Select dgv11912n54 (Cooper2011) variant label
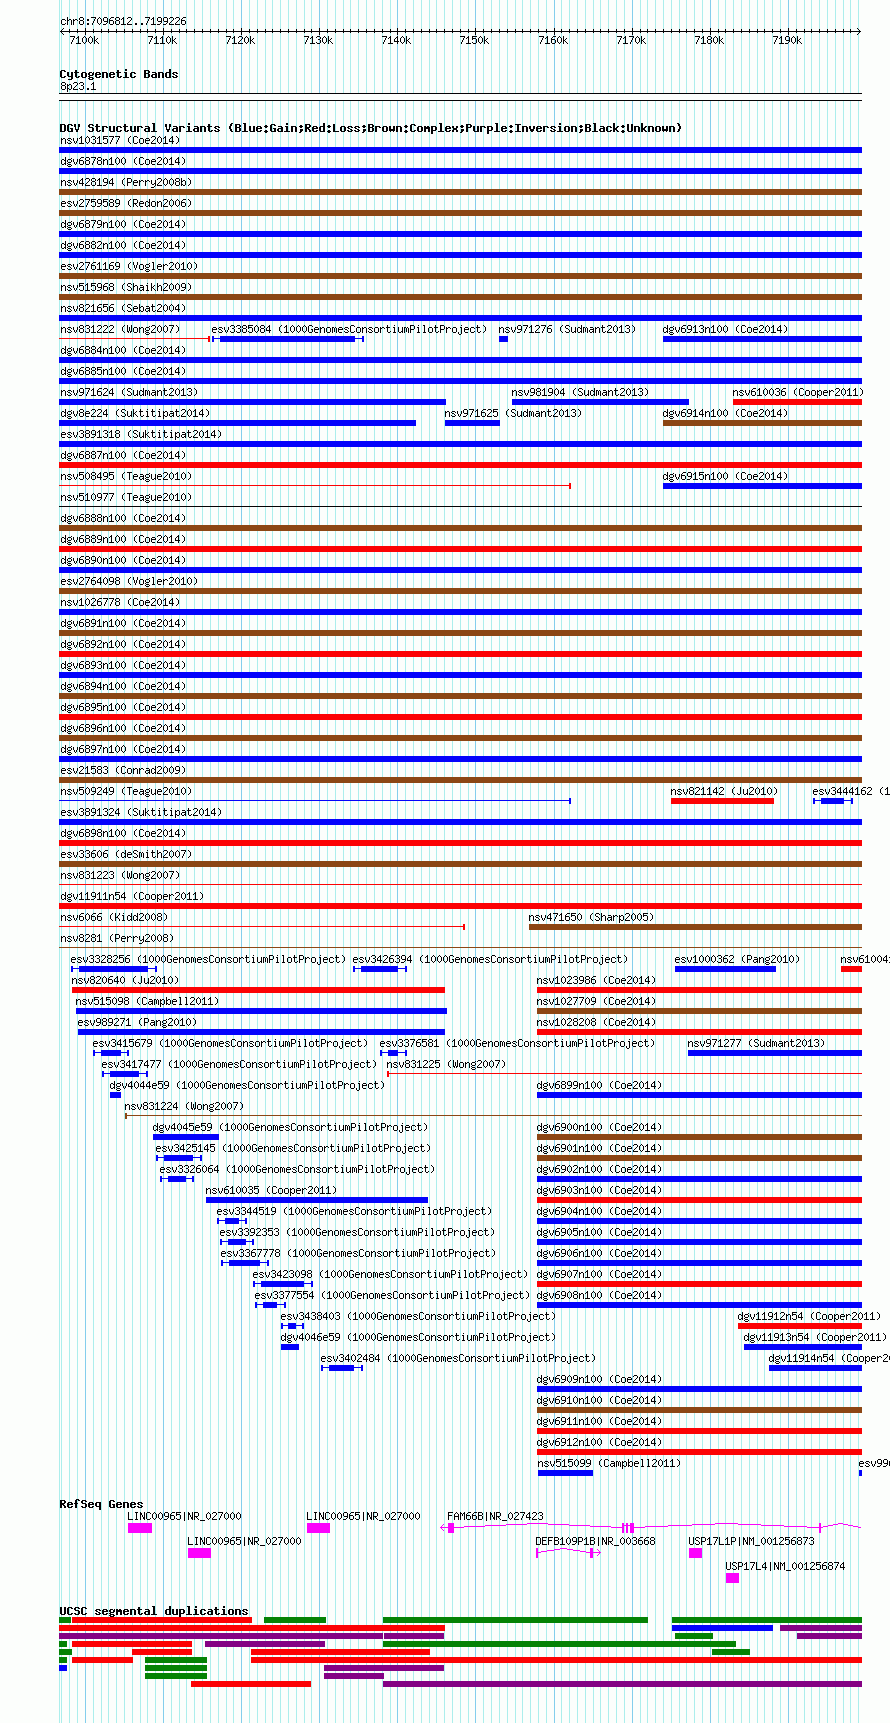Image resolution: width=890 pixels, height=1723 pixels. [809, 1316]
